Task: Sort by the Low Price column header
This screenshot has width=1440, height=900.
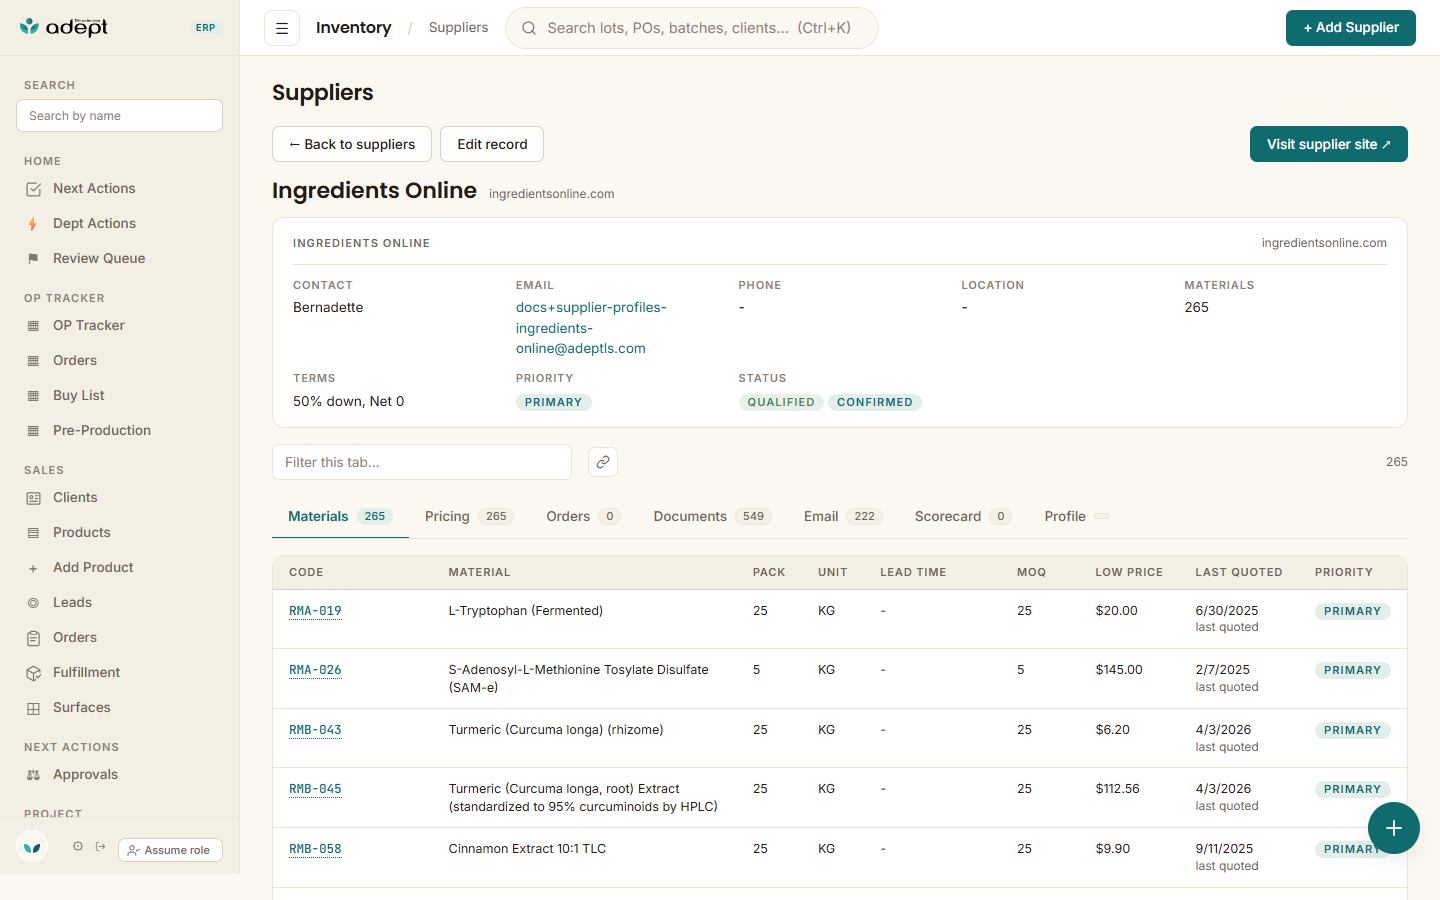Action: tap(1129, 573)
